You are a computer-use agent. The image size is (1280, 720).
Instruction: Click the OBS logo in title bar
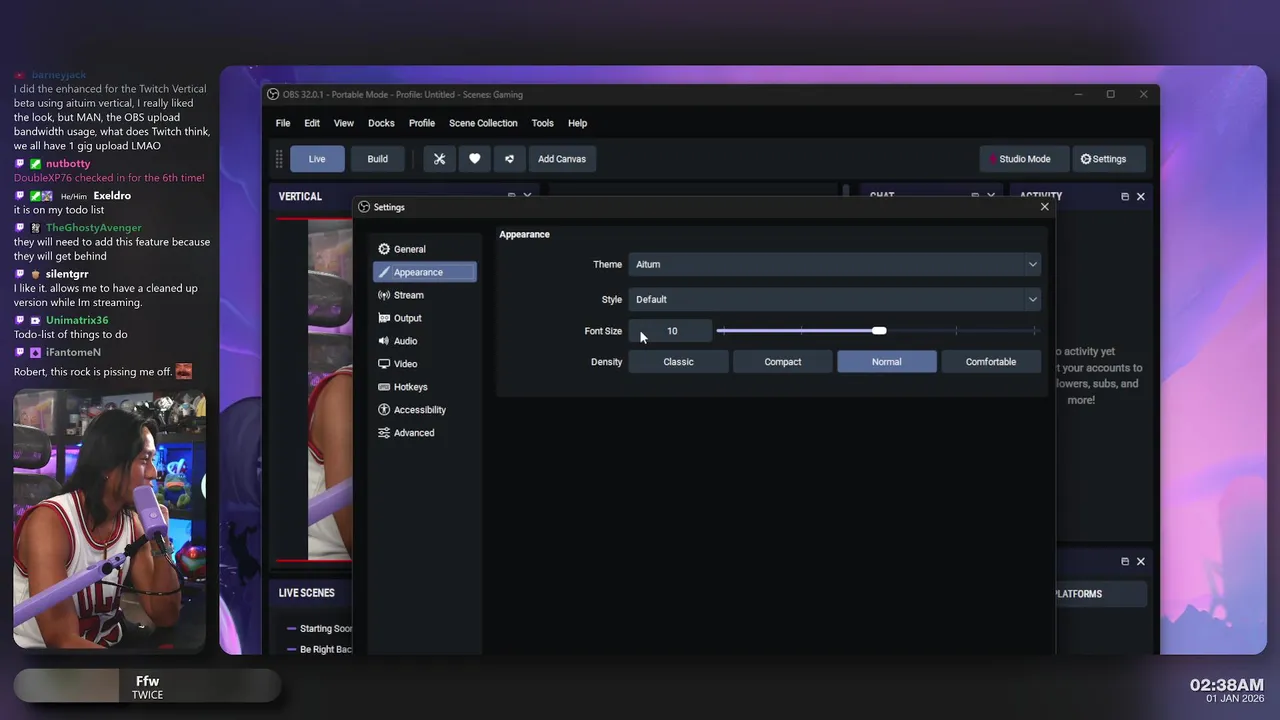click(x=273, y=95)
